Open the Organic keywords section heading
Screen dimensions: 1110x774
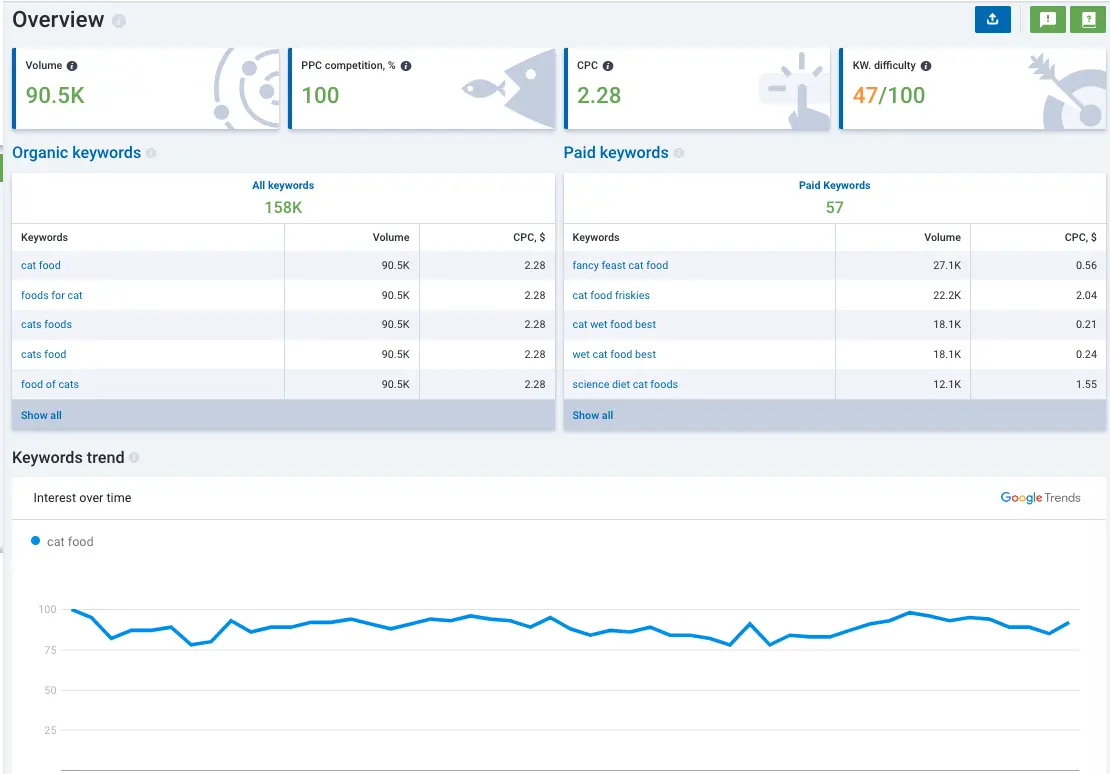coord(76,153)
